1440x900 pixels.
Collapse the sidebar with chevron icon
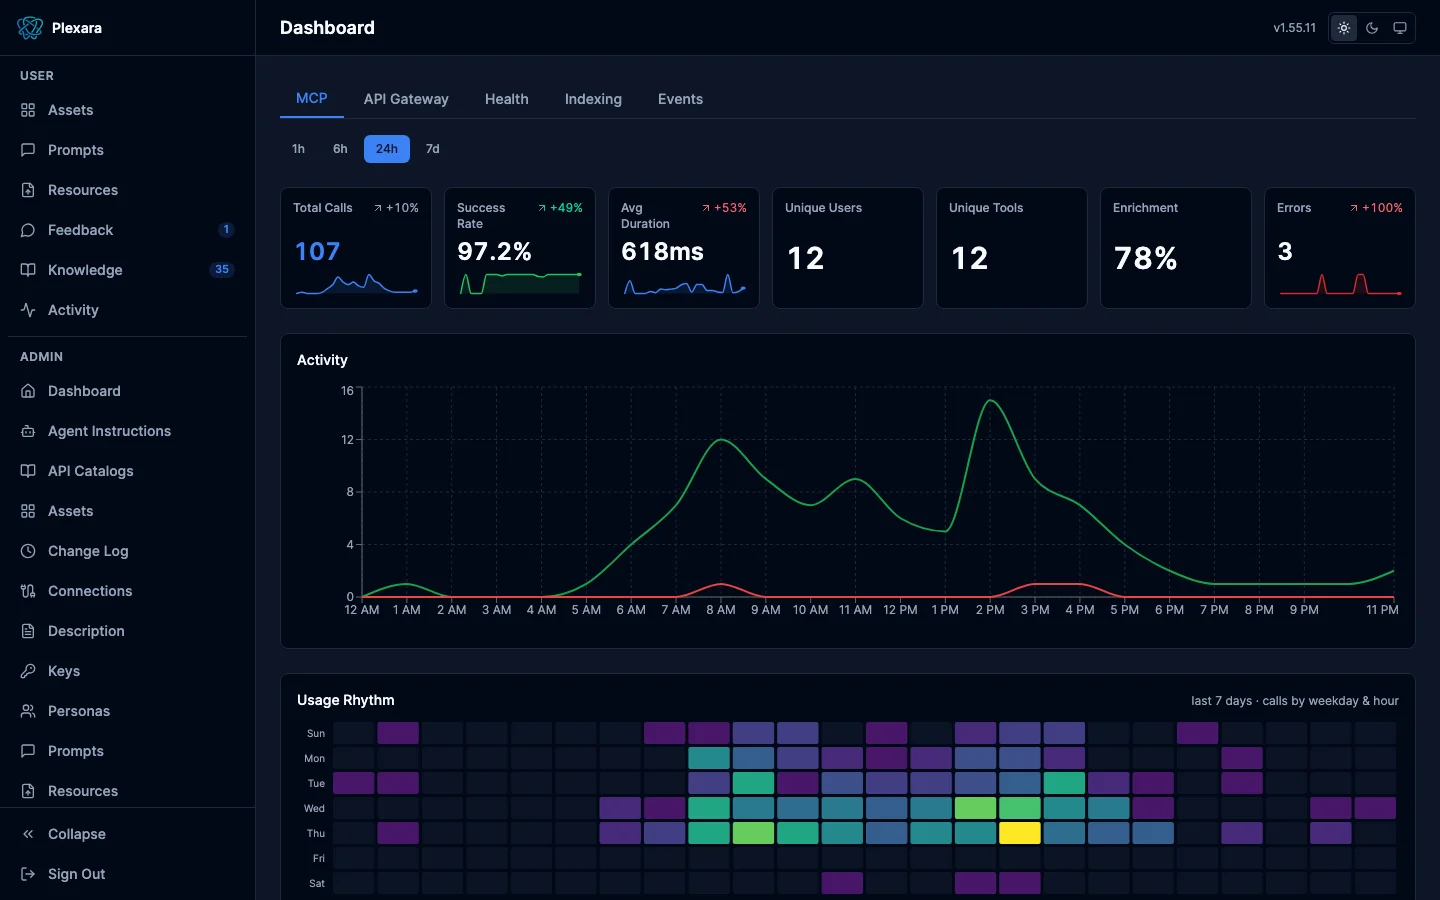pyautogui.click(x=28, y=834)
